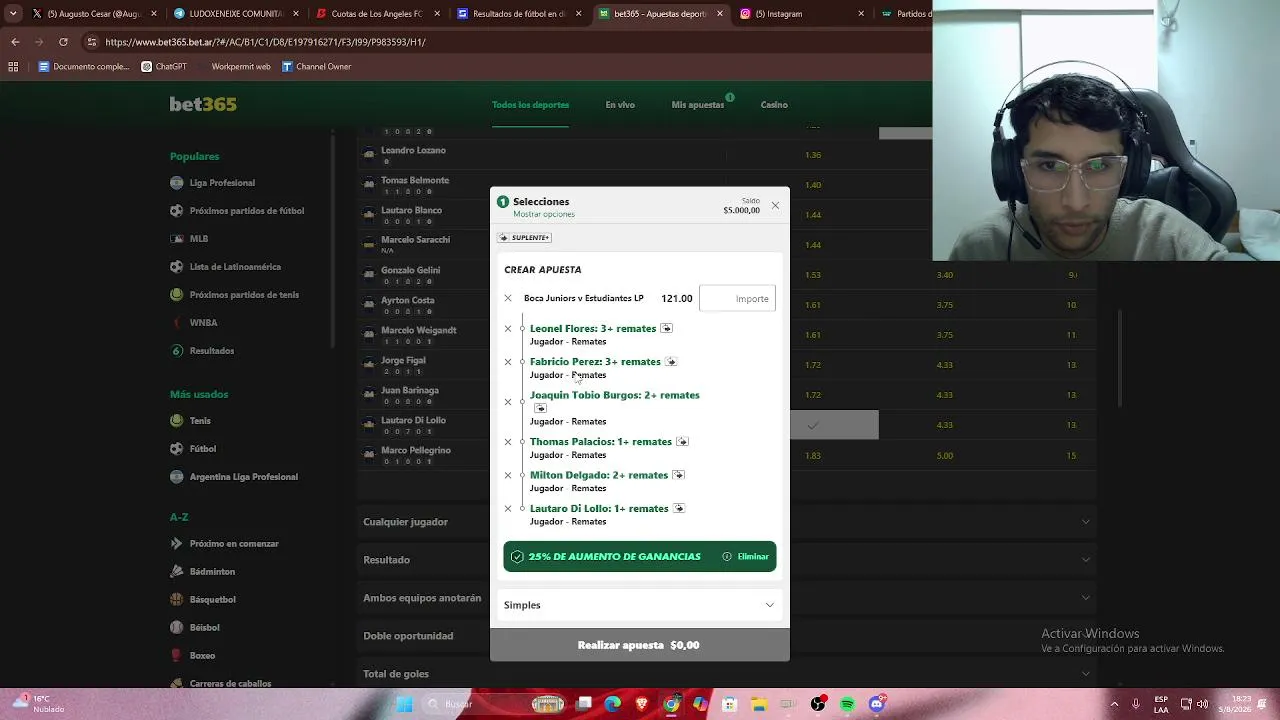Deselect the checked Lautaro Di Lollo odds cell
The height and width of the screenshot is (720, 1280).
pyautogui.click(x=834, y=425)
